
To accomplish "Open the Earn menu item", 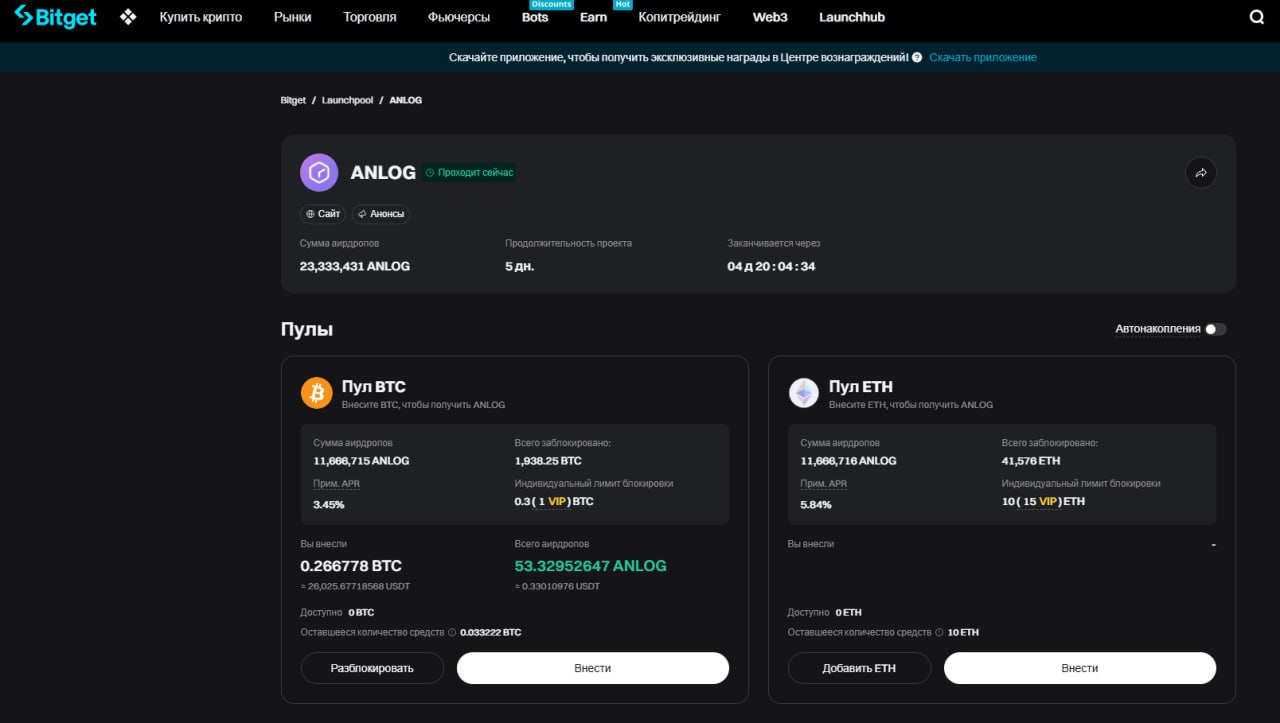I will point(593,17).
